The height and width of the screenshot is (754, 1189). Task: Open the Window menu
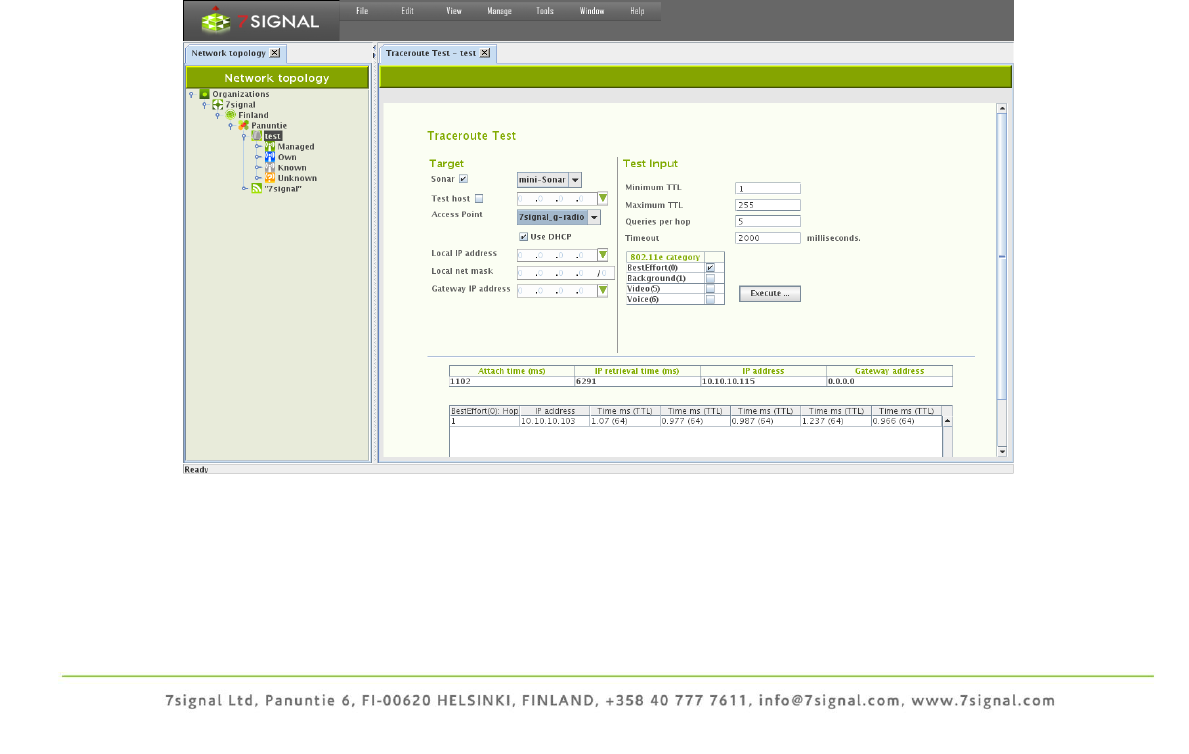click(592, 11)
